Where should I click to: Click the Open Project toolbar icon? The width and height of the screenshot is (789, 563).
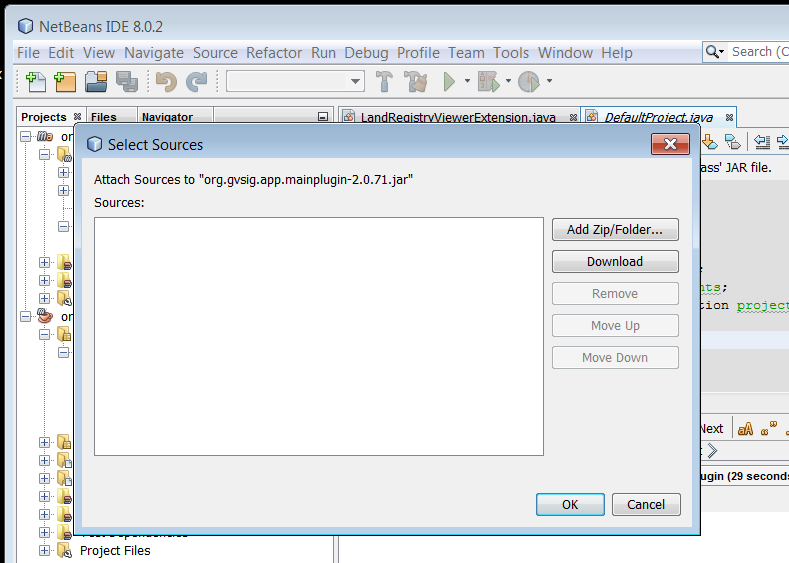click(x=96, y=82)
